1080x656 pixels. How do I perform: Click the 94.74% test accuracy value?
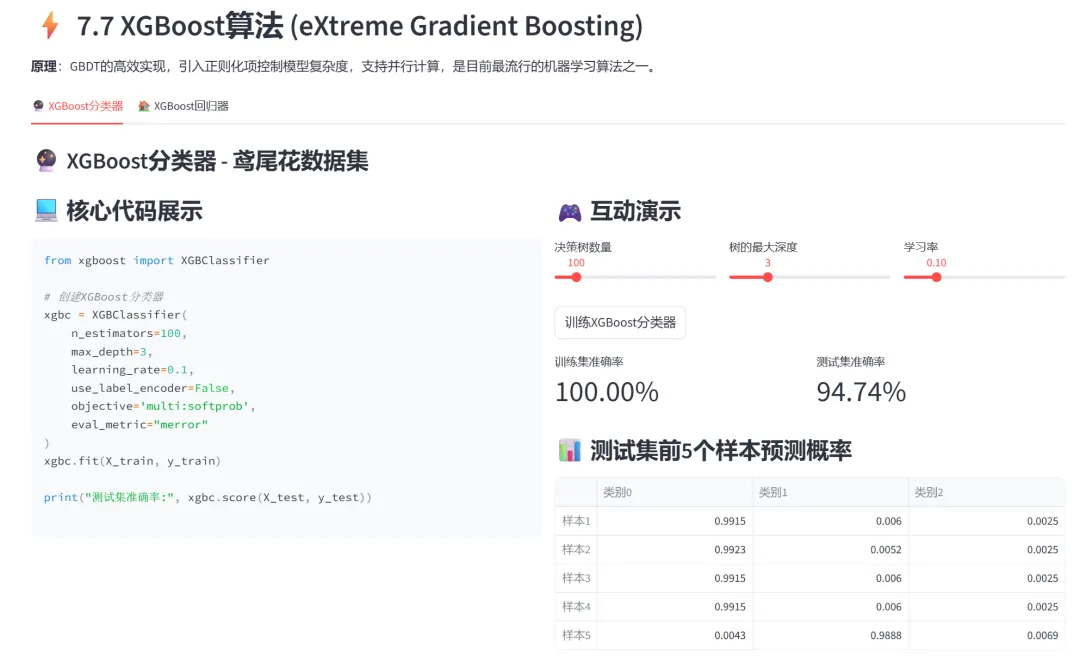(861, 392)
